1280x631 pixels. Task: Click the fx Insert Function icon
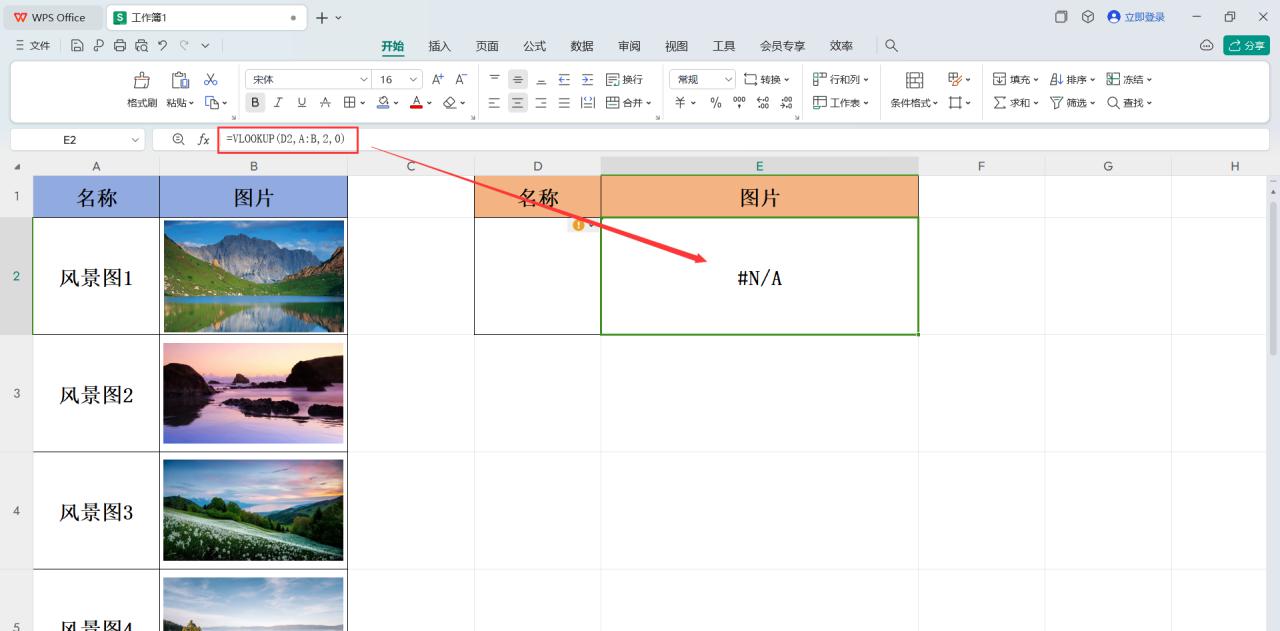(203, 139)
